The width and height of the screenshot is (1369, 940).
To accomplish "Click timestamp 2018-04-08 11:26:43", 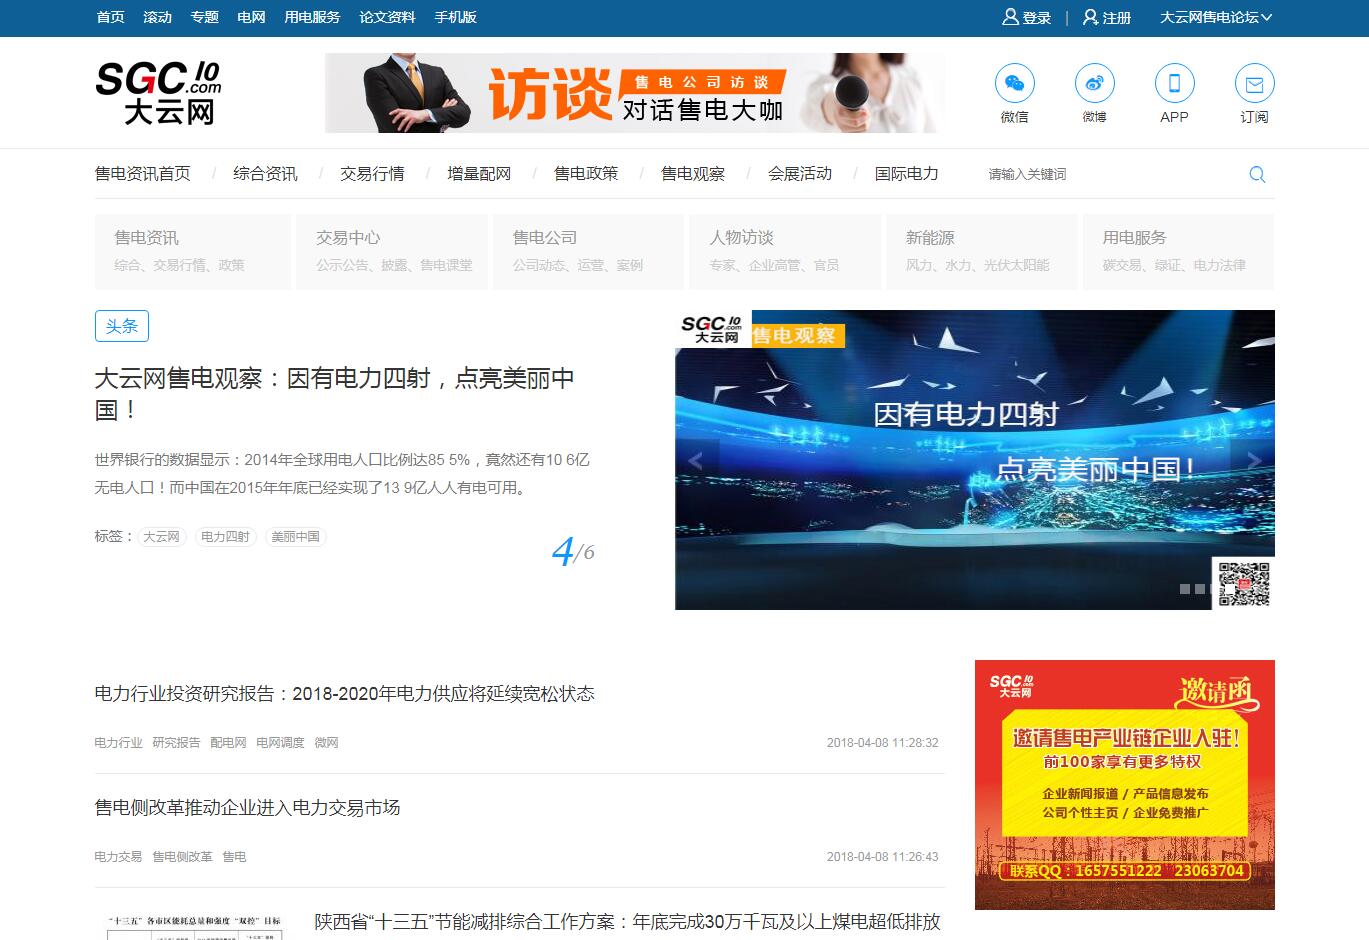I will (883, 857).
